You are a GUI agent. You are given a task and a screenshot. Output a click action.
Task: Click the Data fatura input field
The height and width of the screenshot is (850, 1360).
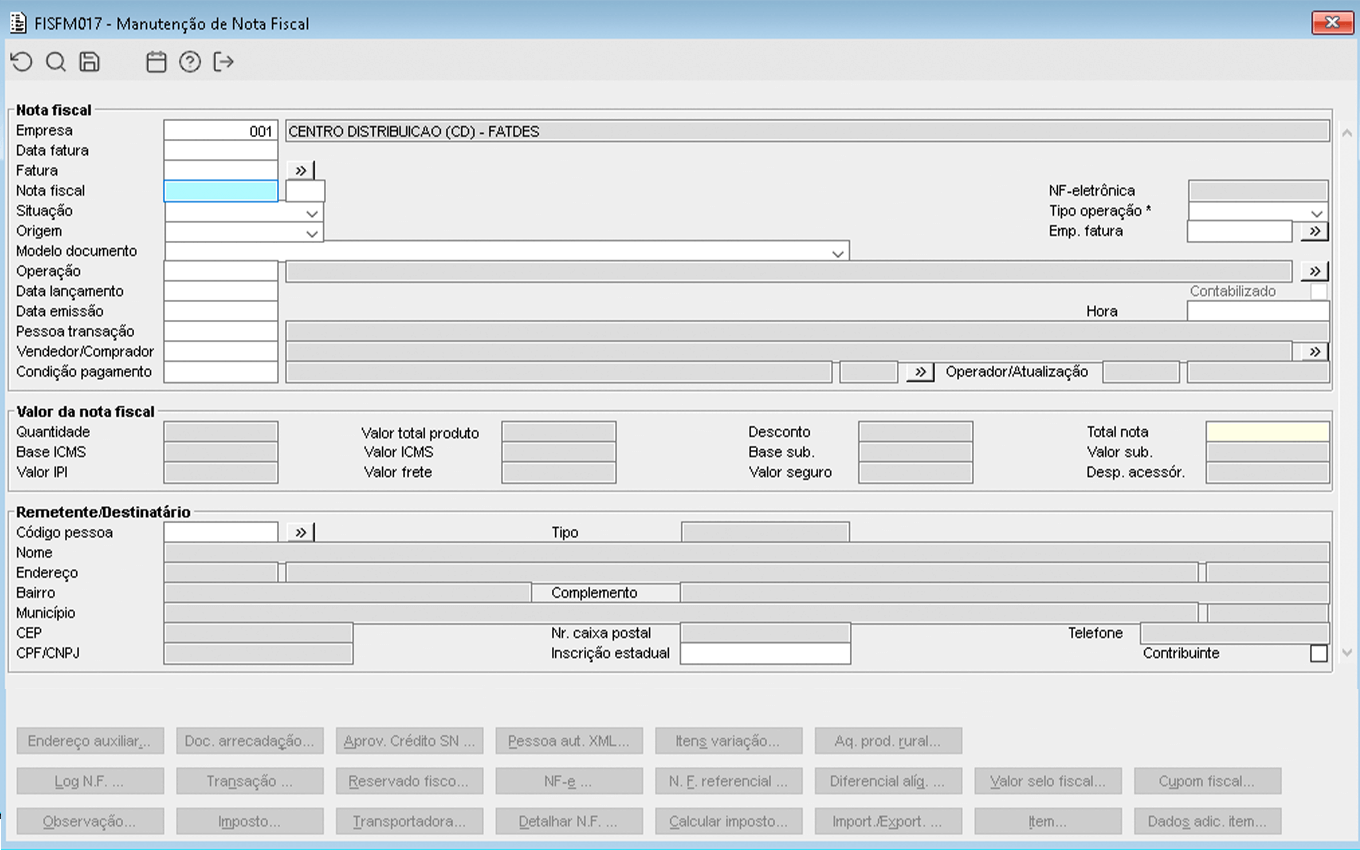(x=221, y=151)
